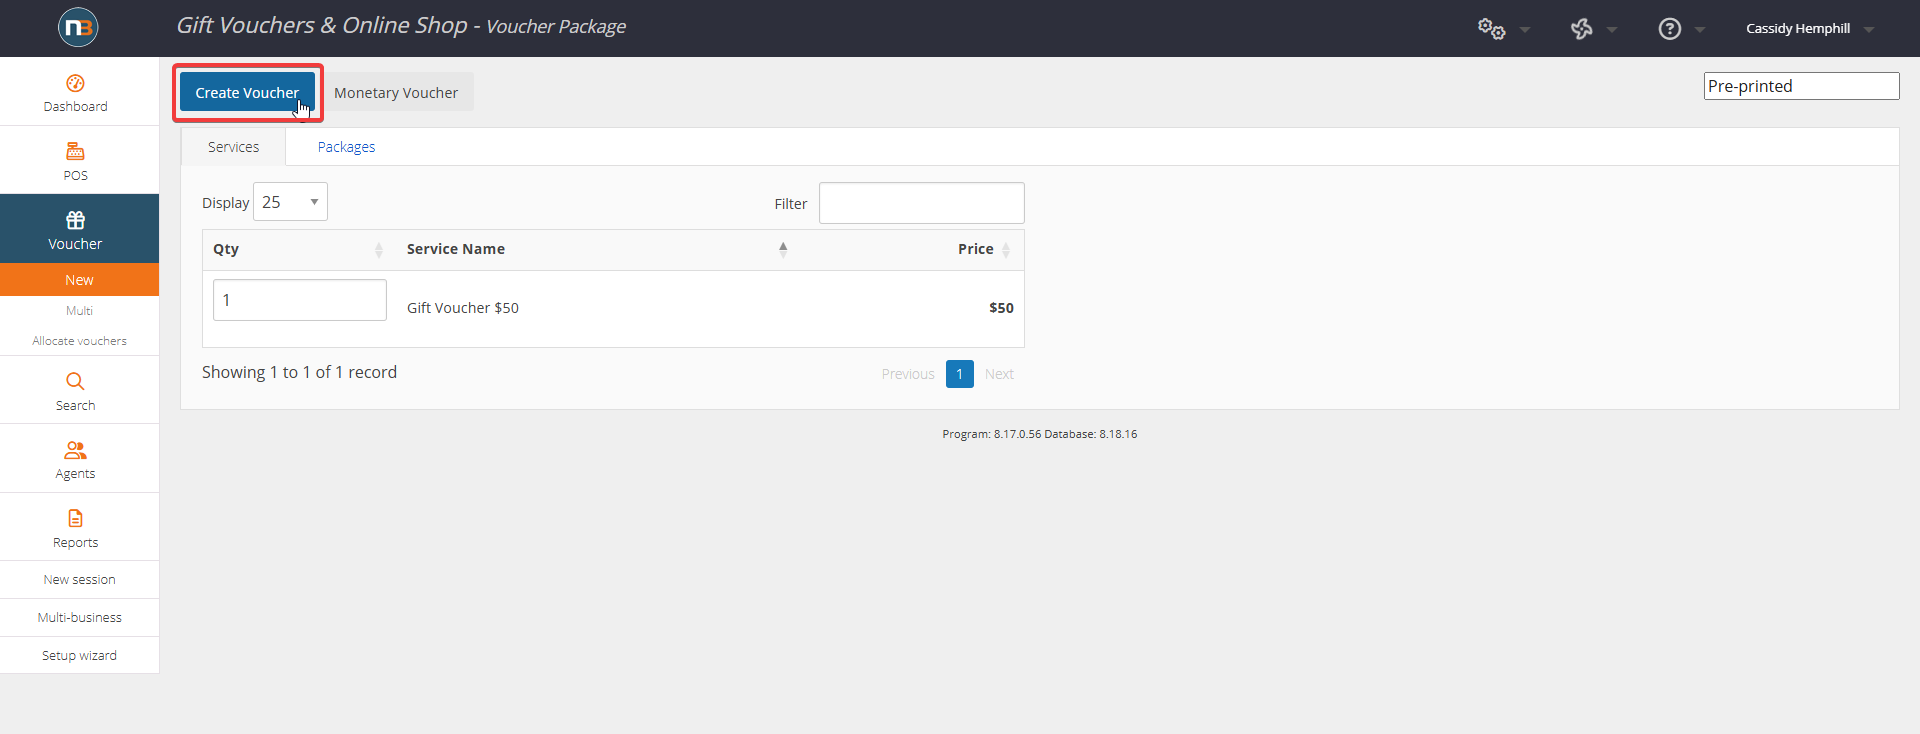Switch to the Packages tab
1920x734 pixels.
pos(346,147)
